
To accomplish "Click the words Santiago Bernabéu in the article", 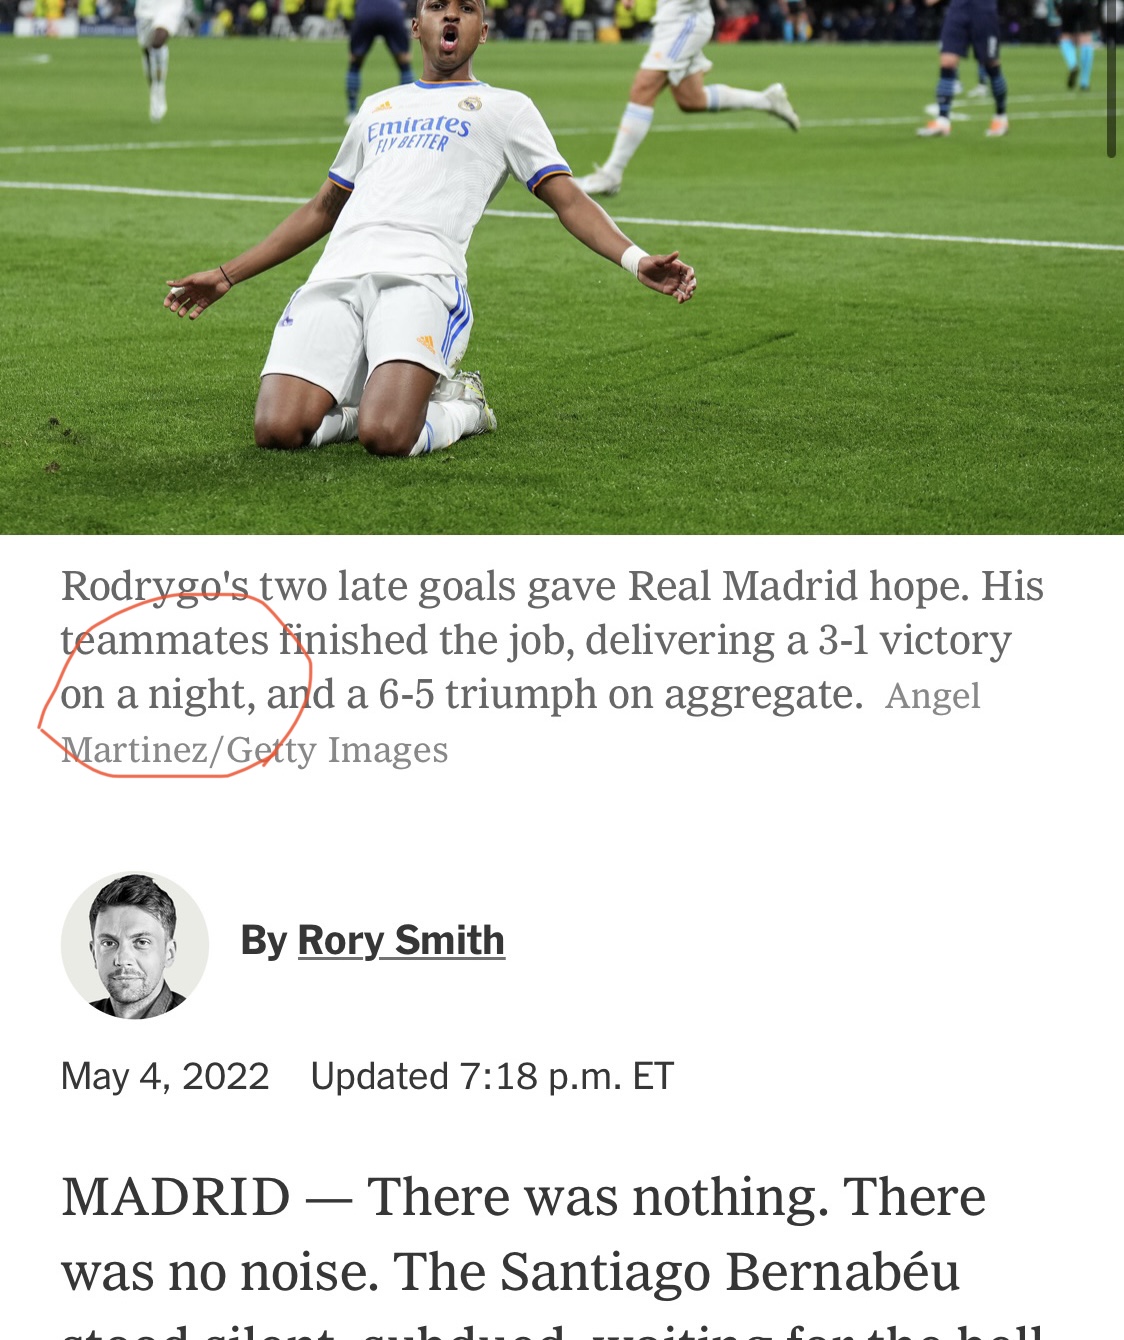I will [x=730, y=1272].
